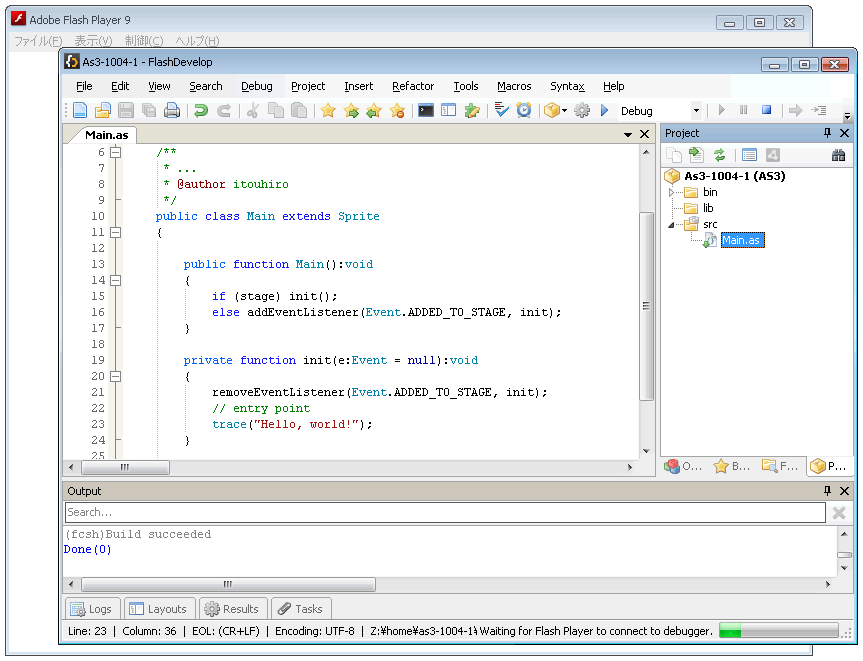Open the File menu
863x661 pixels.
click(x=84, y=86)
